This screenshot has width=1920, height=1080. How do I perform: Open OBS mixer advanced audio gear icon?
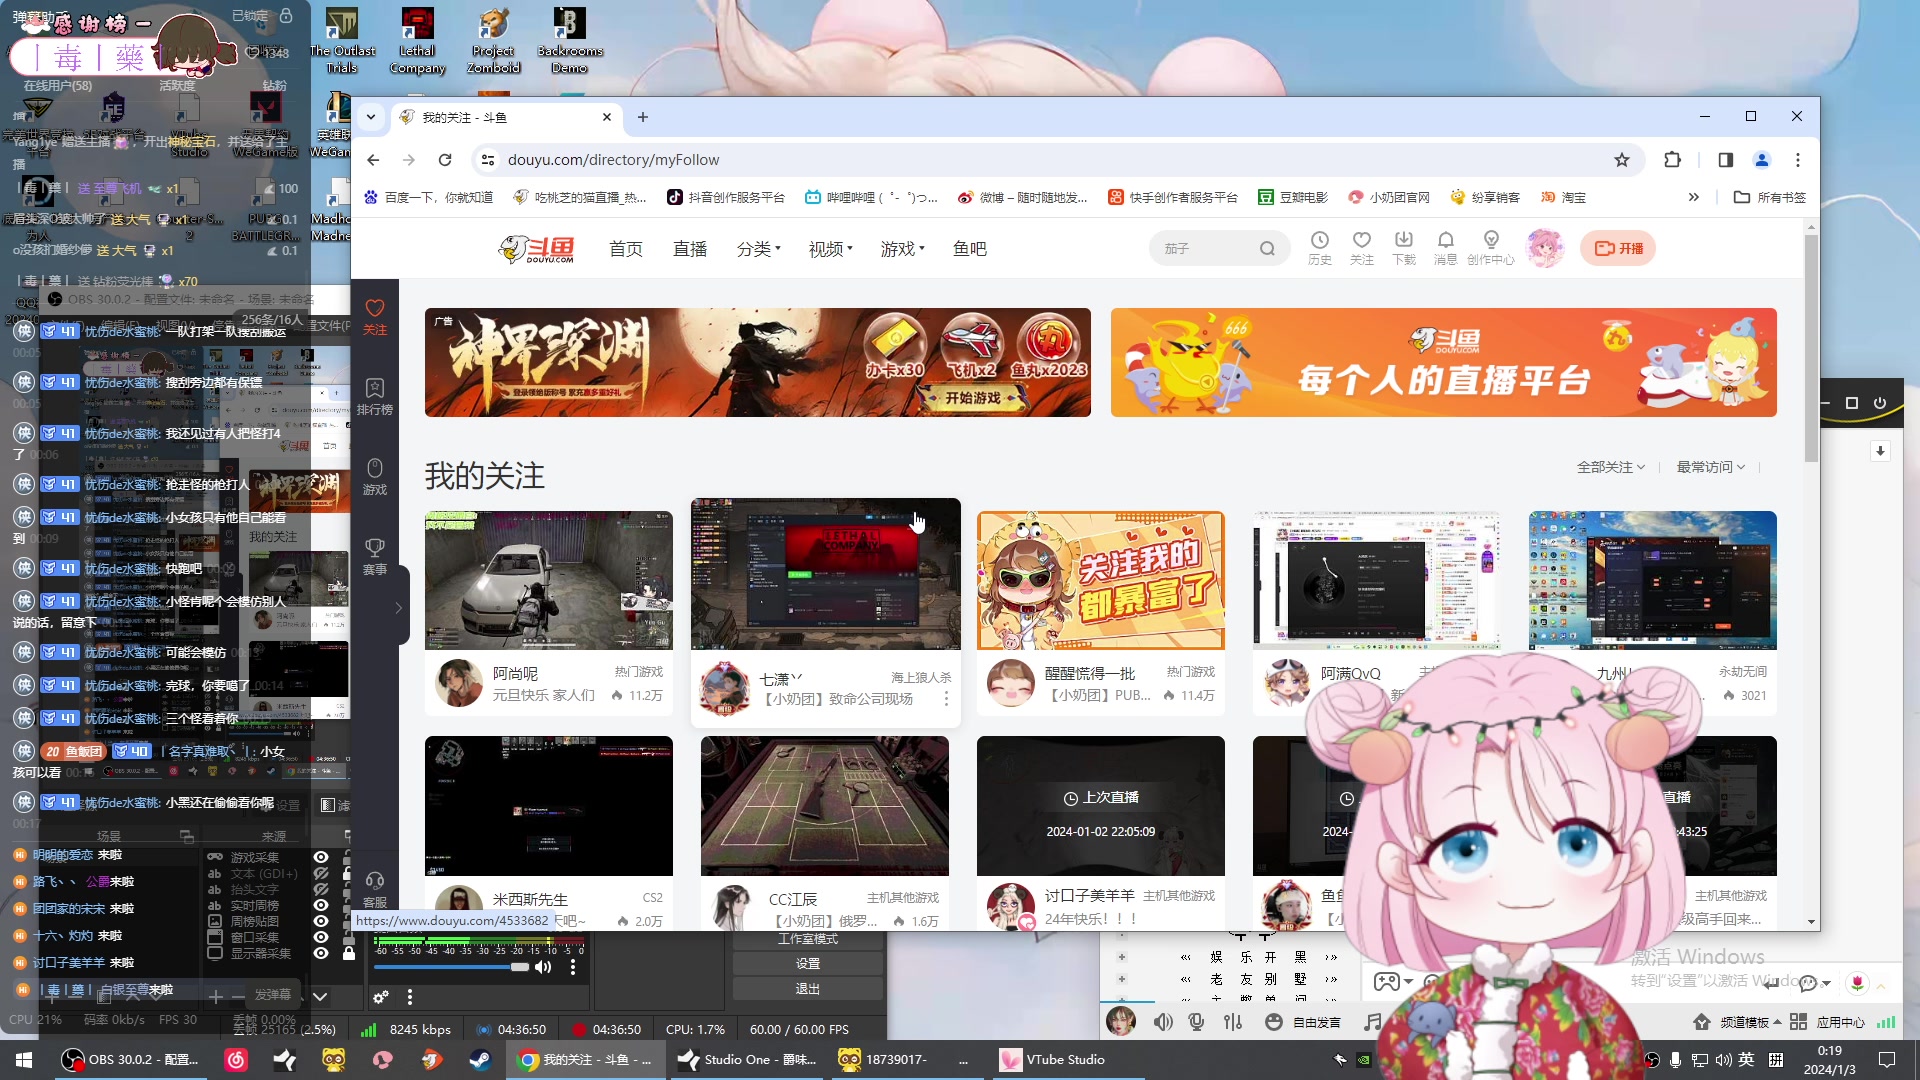click(x=381, y=997)
